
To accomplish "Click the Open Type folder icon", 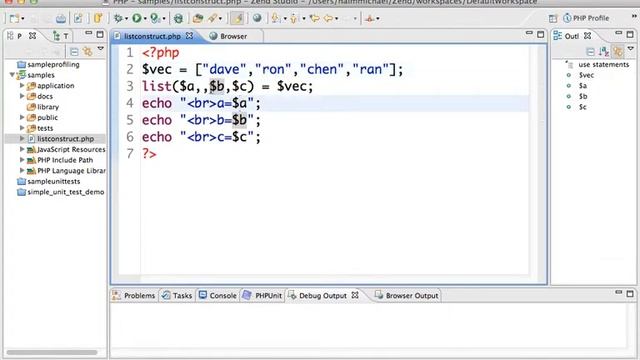I will tap(198, 18).
